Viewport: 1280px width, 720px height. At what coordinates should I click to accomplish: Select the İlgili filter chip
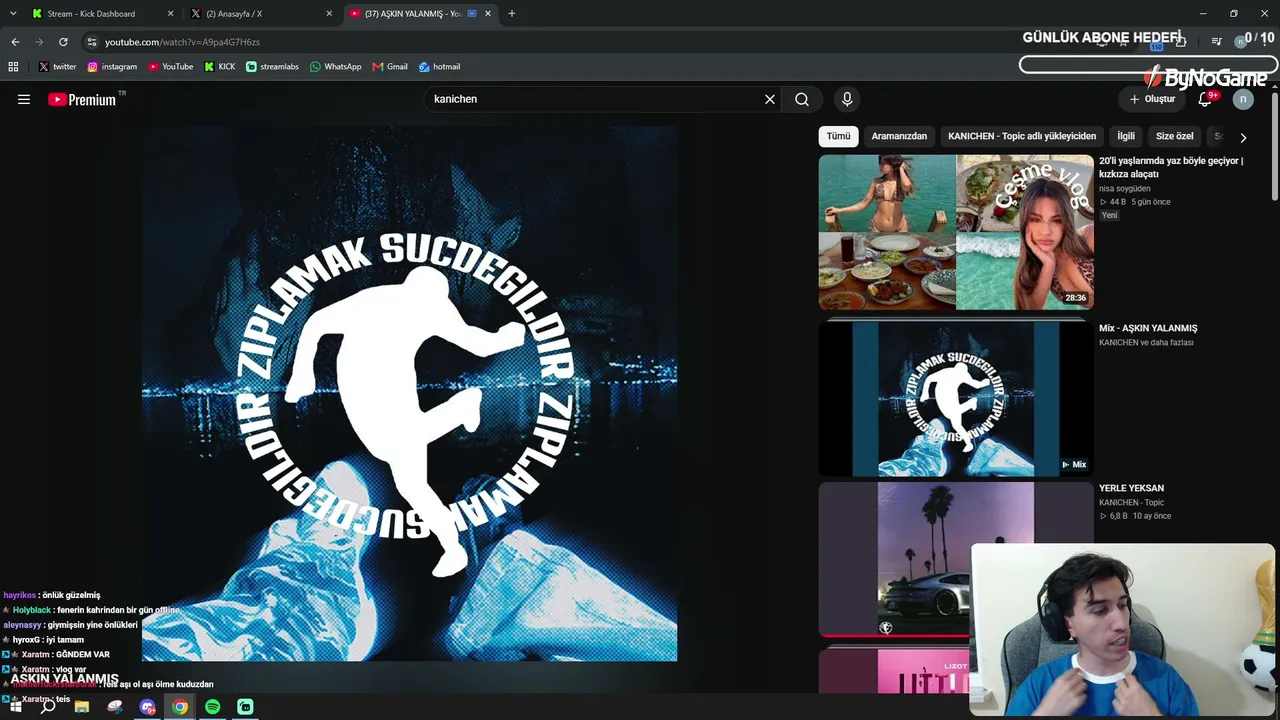click(x=1126, y=136)
